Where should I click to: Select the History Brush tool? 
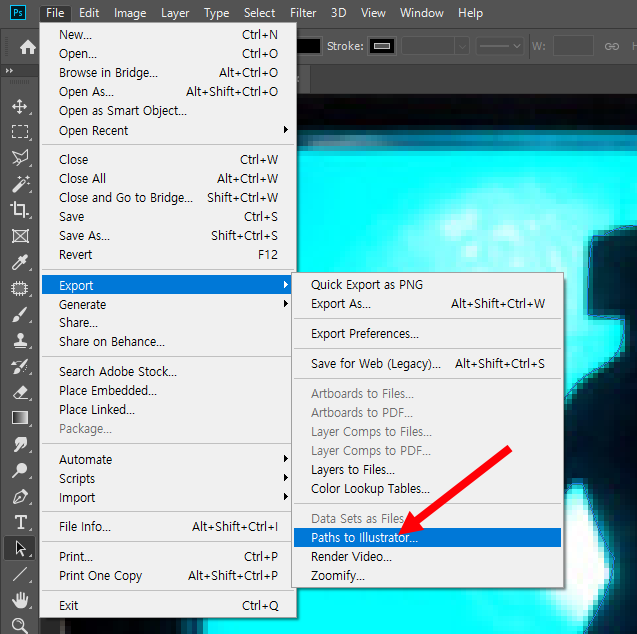pyautogui.click(x=20, y=366)
